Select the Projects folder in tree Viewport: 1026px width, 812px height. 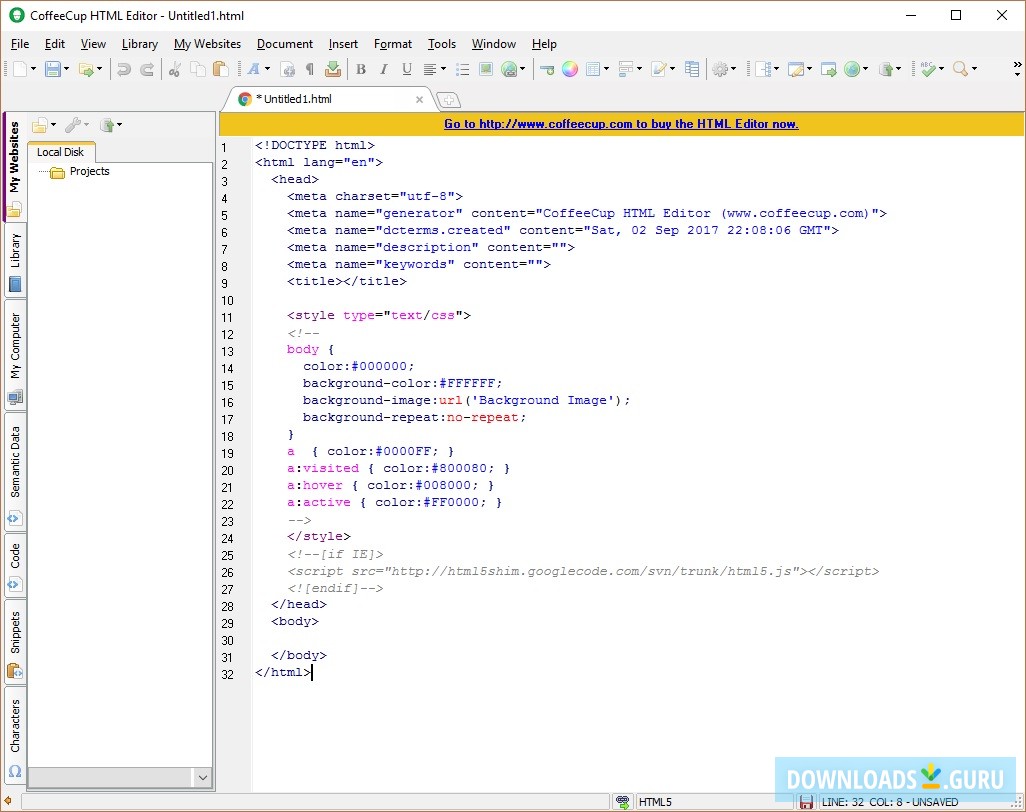click(x=89, y=172)
